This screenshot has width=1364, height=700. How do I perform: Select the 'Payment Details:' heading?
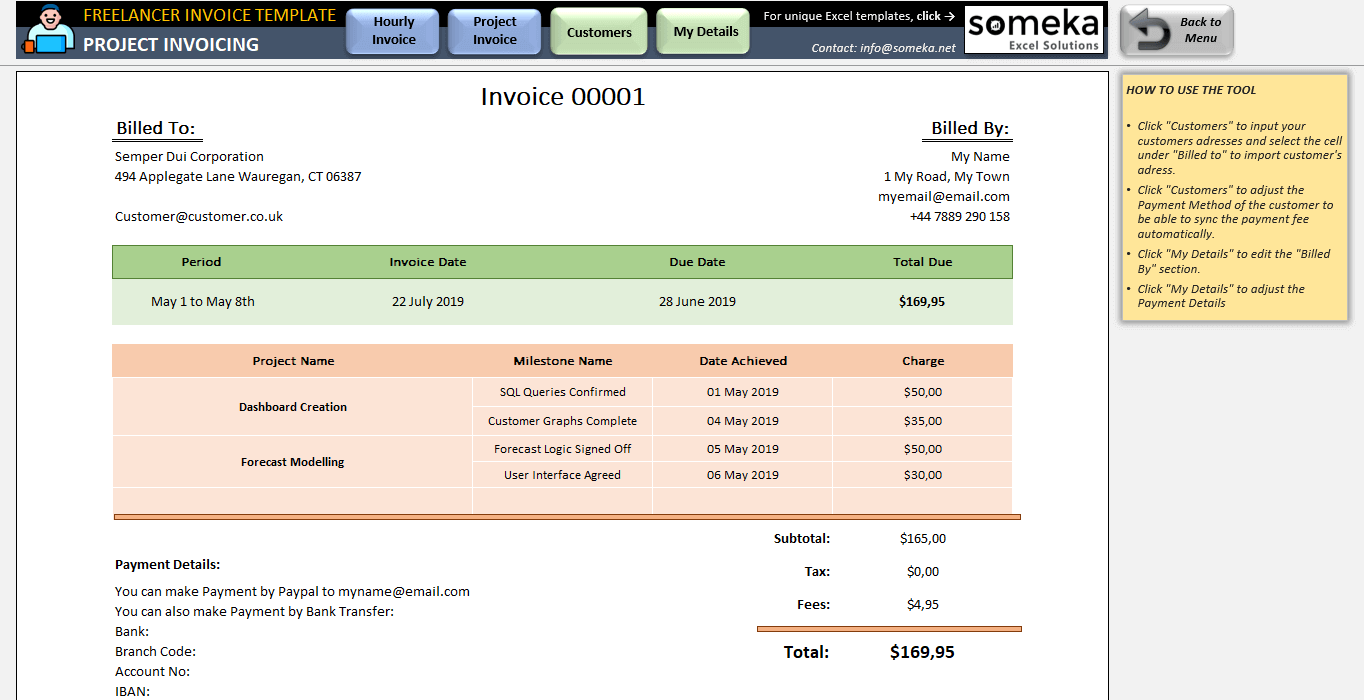[x=168, y=565]
